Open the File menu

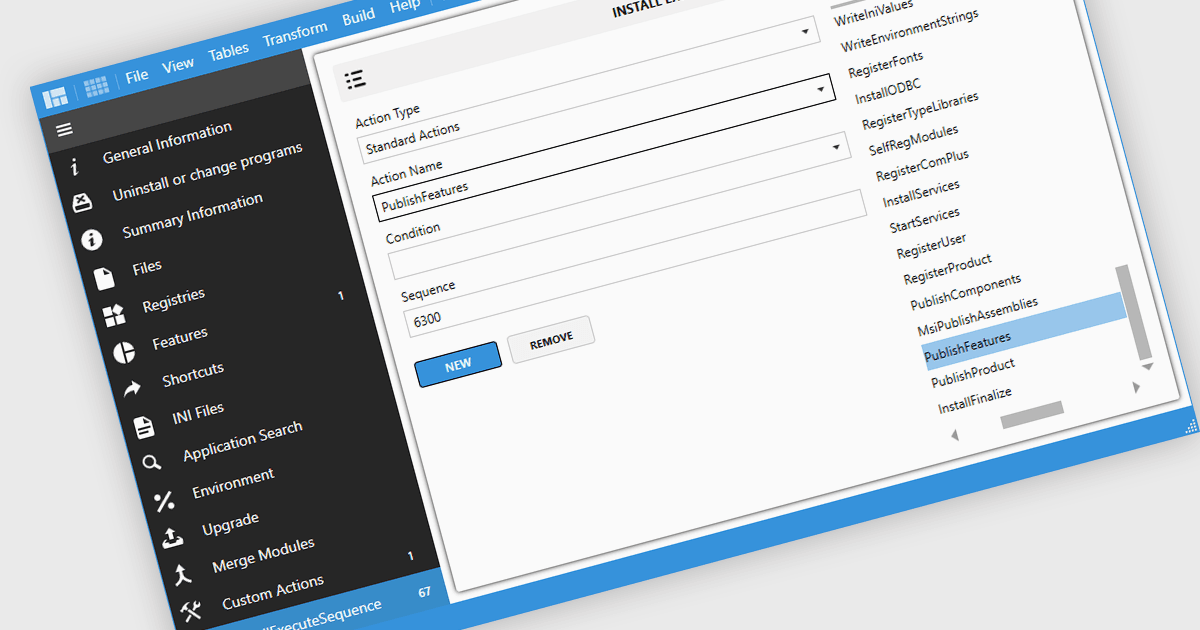tap(137, 75)
